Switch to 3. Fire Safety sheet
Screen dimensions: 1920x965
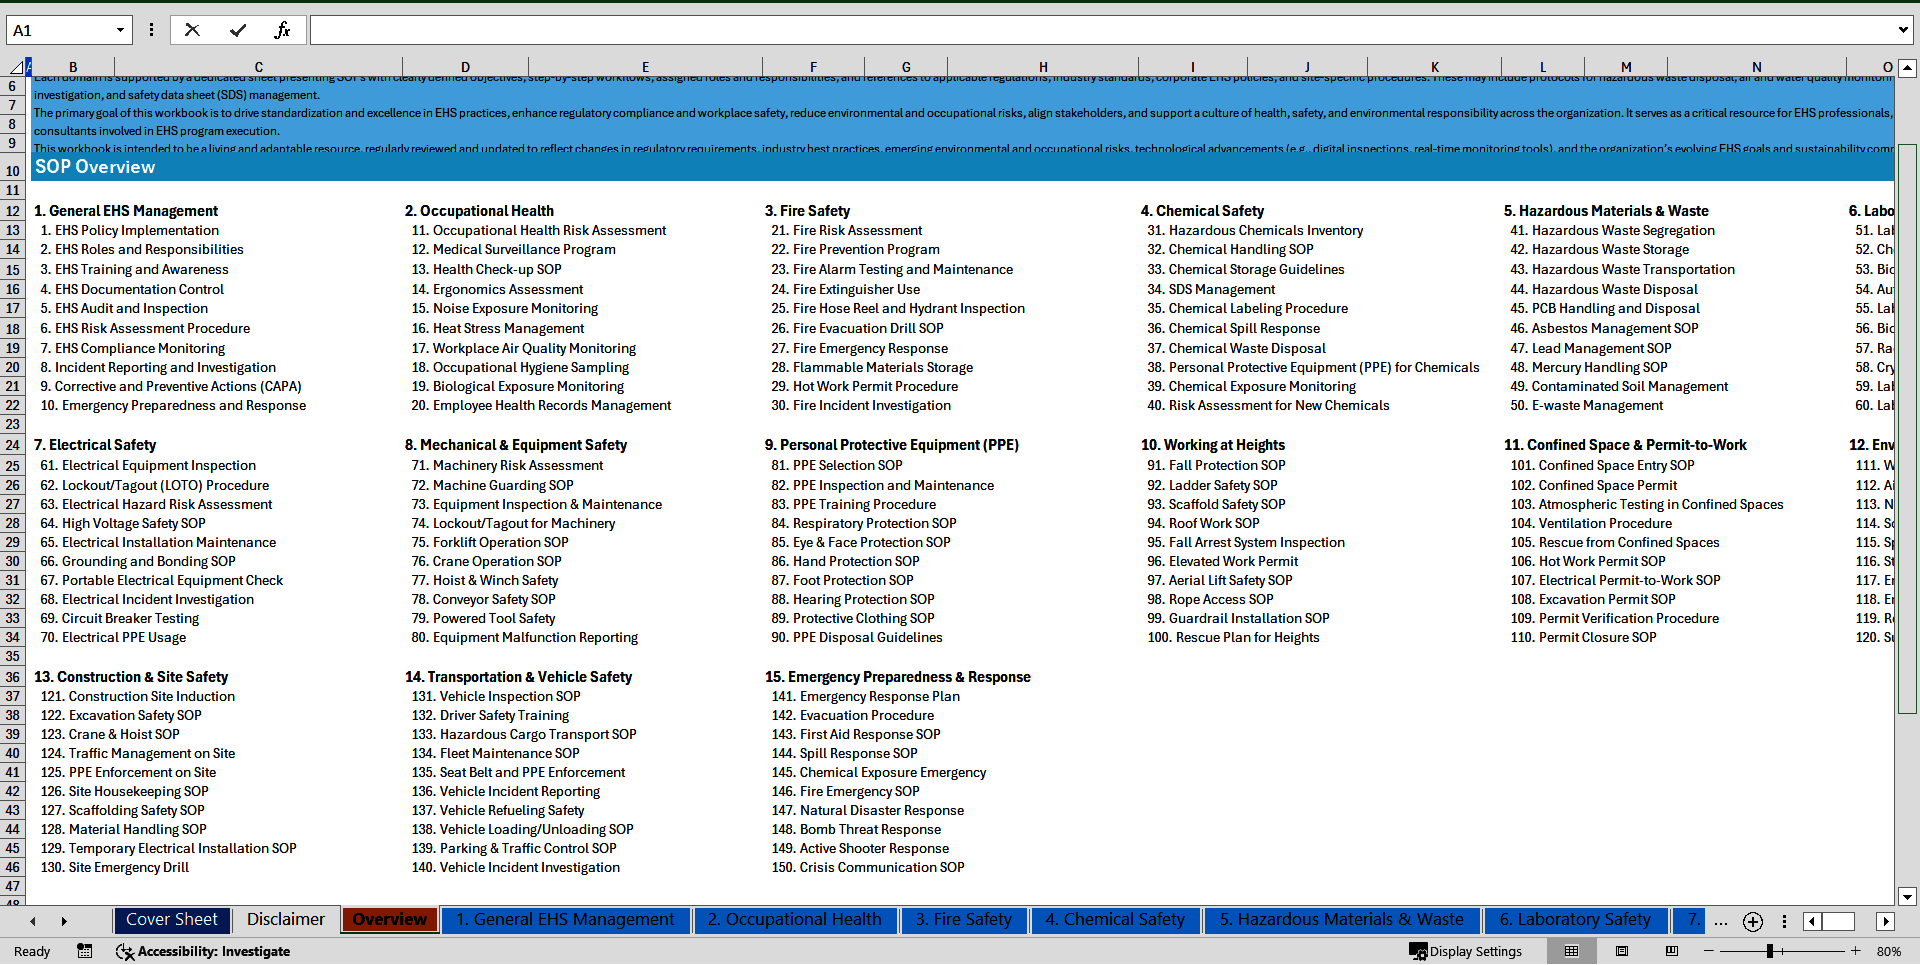click(x=963, y=920)
